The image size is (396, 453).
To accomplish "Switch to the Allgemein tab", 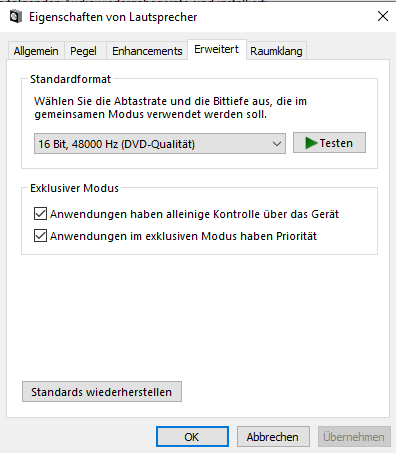I will tap(36, 51).
